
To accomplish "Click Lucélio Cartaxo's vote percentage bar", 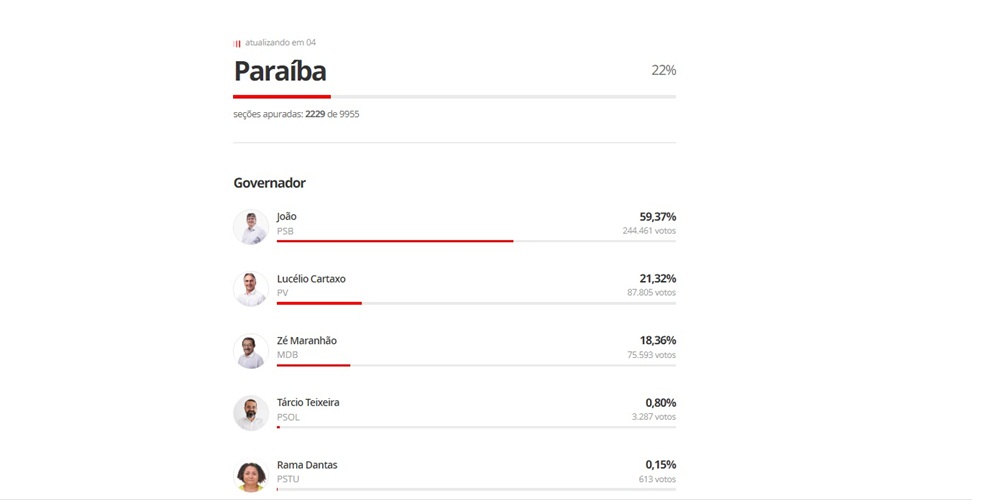I will pyautogui.click(x=319, y=303).
